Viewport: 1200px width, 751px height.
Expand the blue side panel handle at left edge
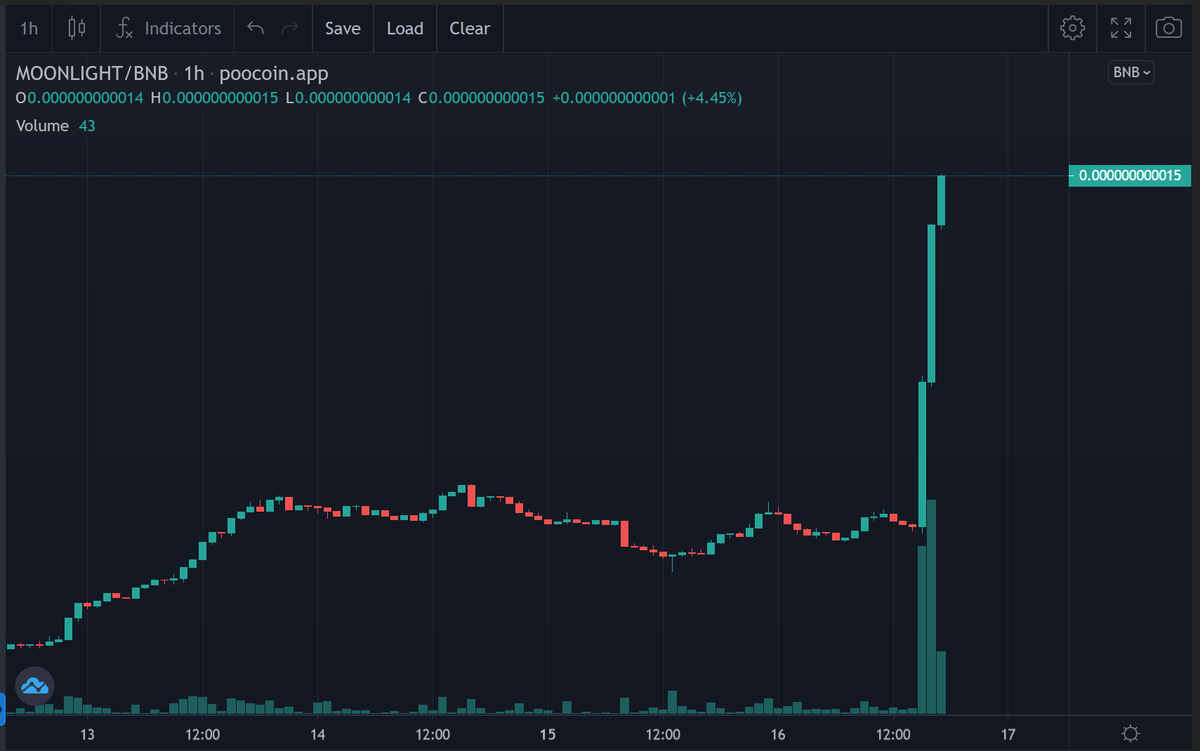click(x=3, y=709)
